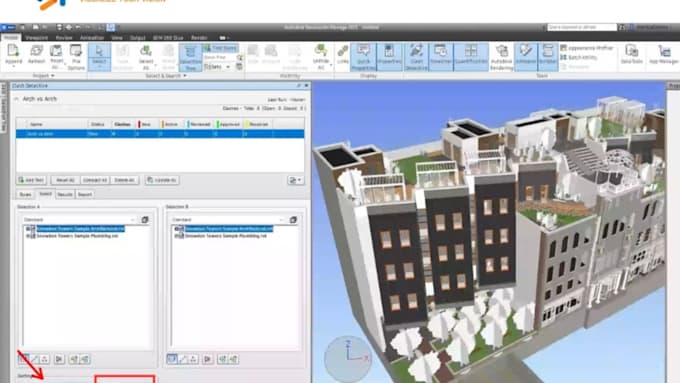680x383 pixels.
Task: Toggle the Animator window
Action: (x=526, y=57)
